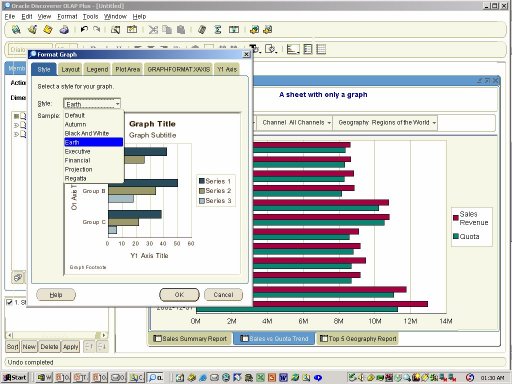Image resolution: width=512 pixels, height=384 pixels.
Task: Confirm with the OK button
Action: 179,295
